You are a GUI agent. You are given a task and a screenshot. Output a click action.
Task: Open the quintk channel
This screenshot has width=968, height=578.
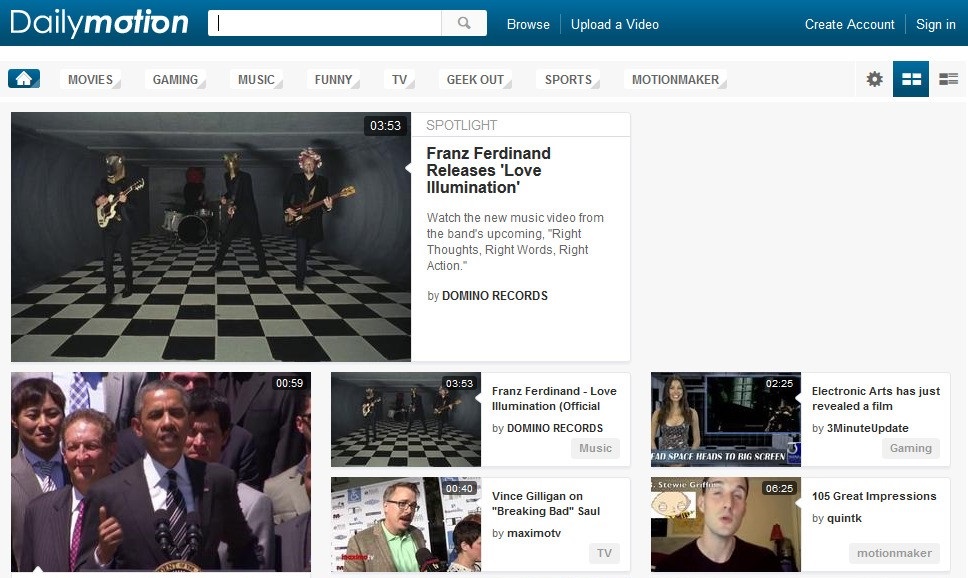point(844,518)
